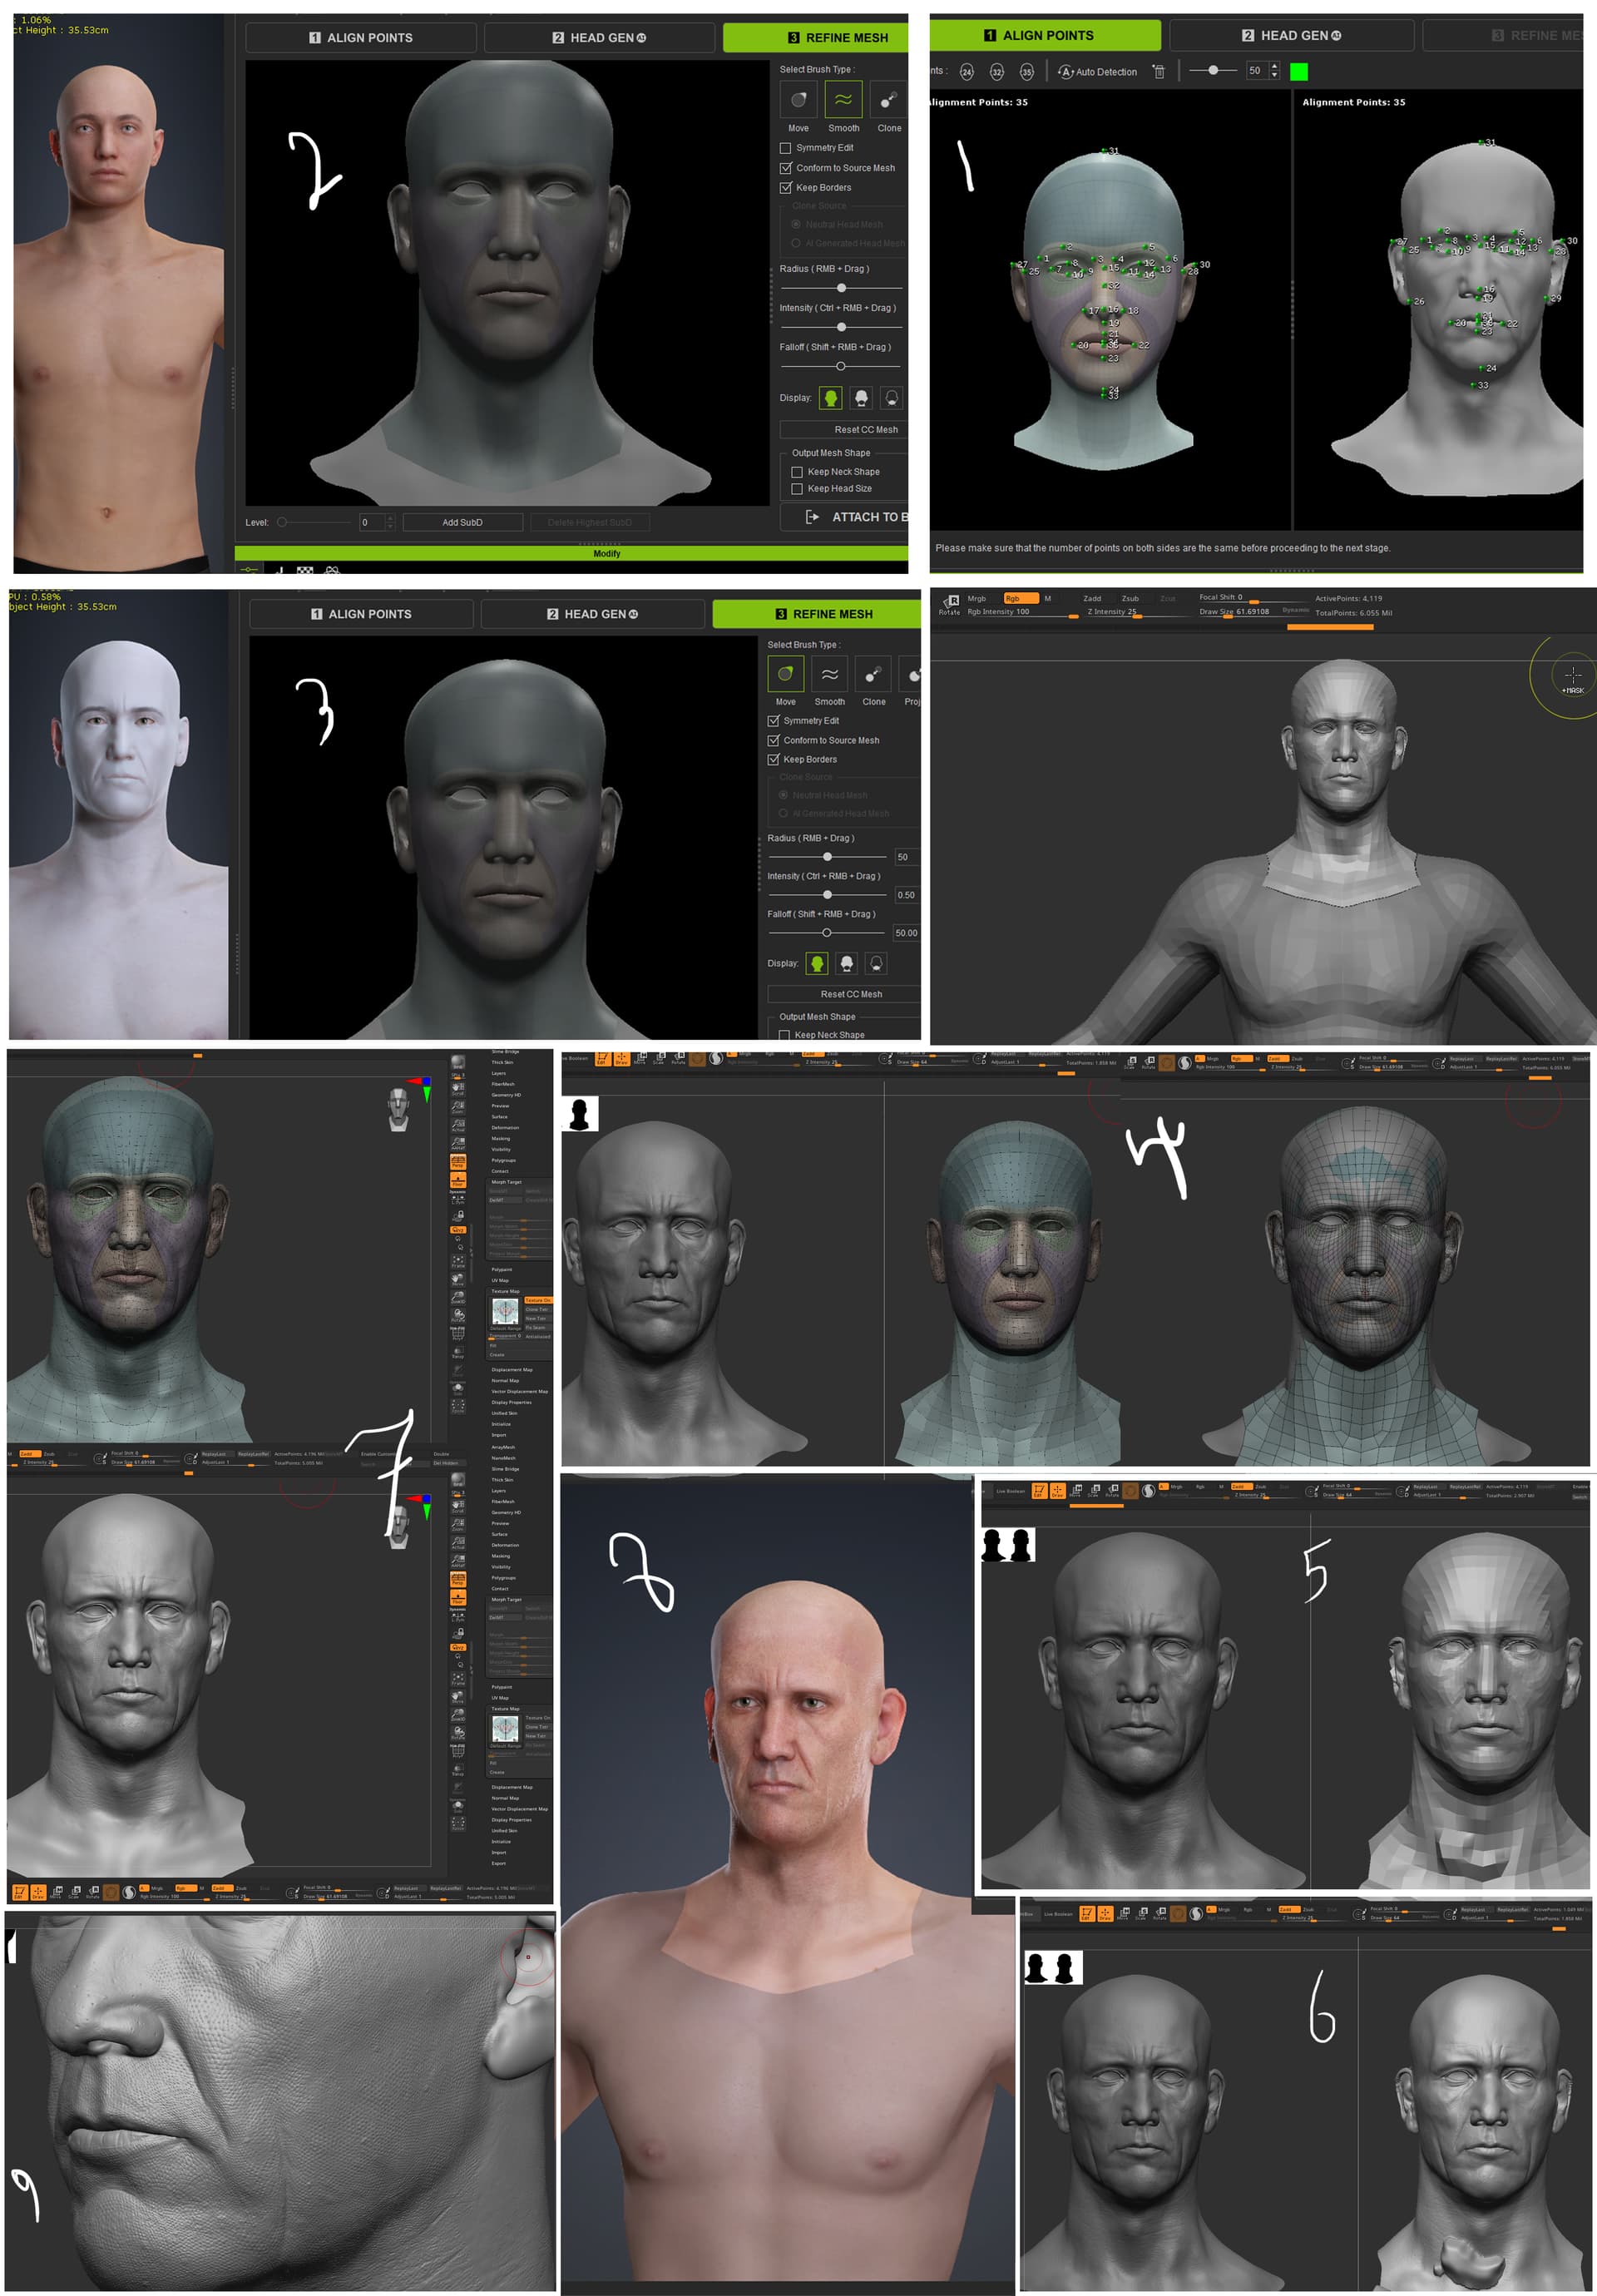The image size is (1597, 2296).
Task: Increment the Level value stepper
Action: point(390,518)
